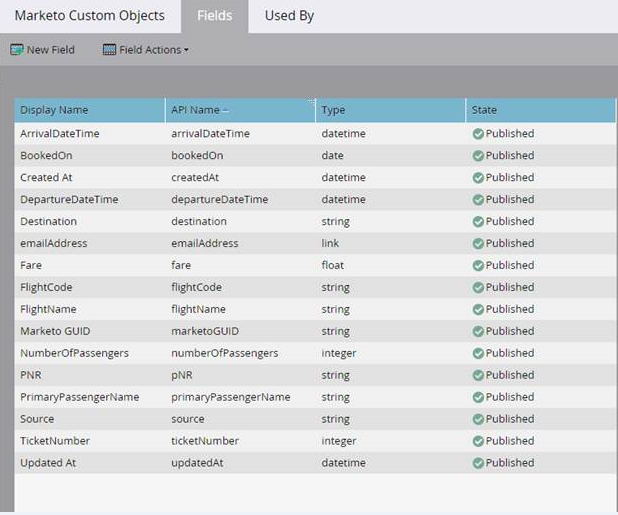Click Published check icon for DepartureDateTime
This screenshot has width=618, height=515.
point(478,200)
